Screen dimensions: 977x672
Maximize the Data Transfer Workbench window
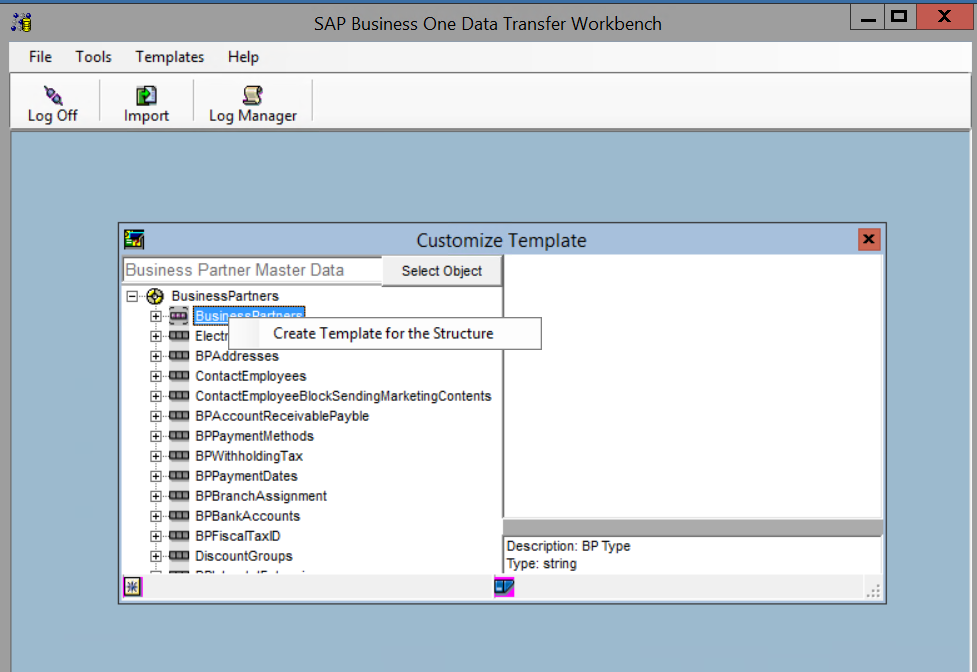(899, 17)
